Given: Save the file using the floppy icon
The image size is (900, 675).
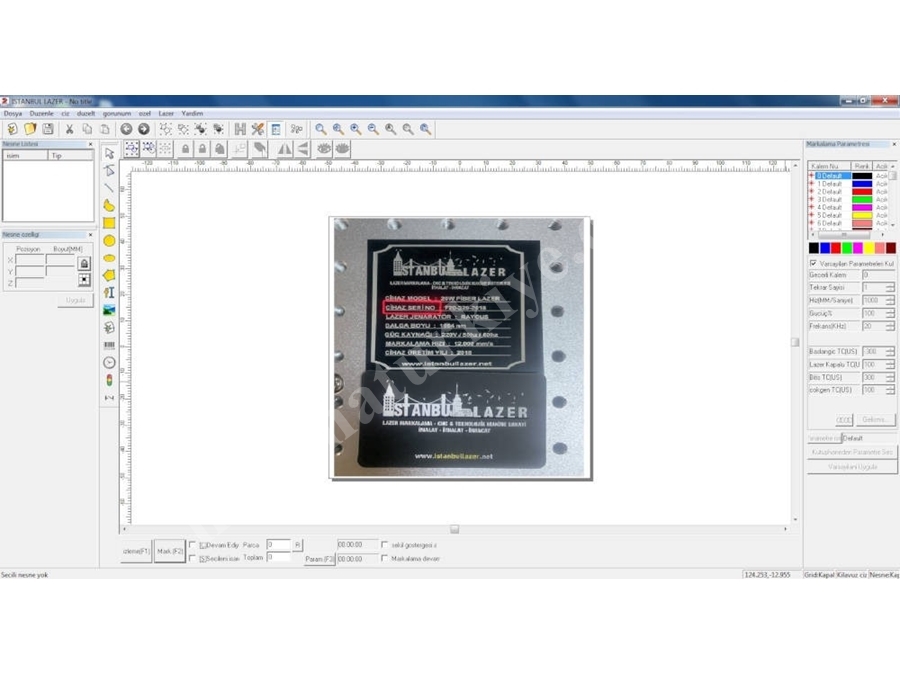Looking at the screenshot, I should (x=48, y=129).
